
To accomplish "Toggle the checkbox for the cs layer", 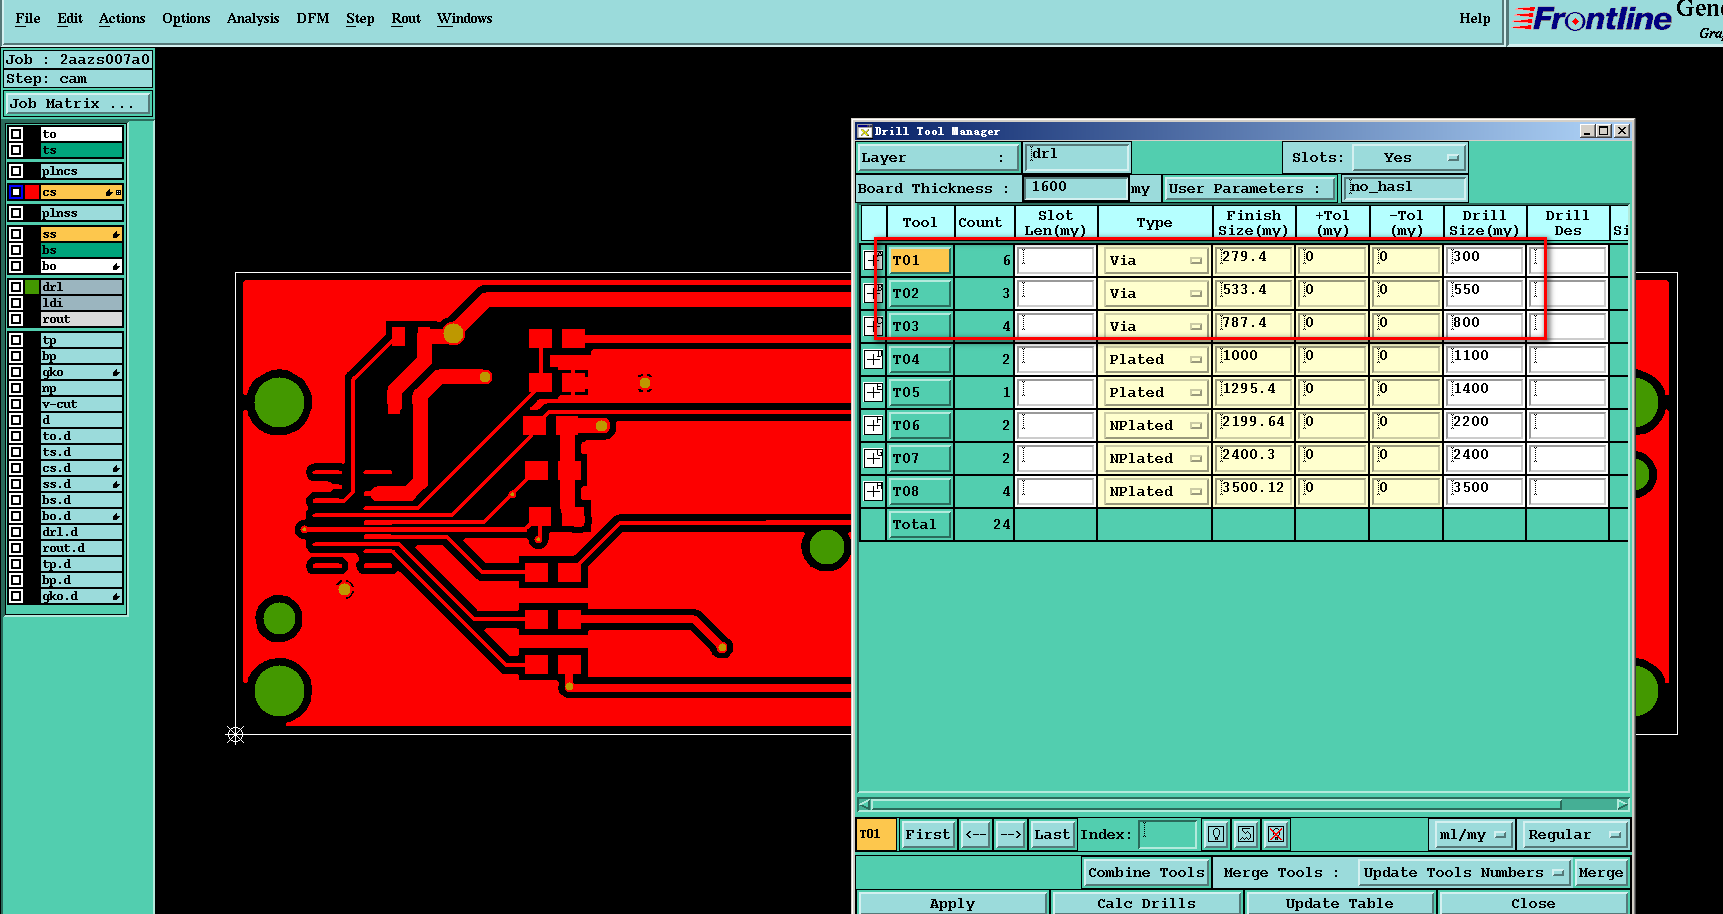I will 16,192.
